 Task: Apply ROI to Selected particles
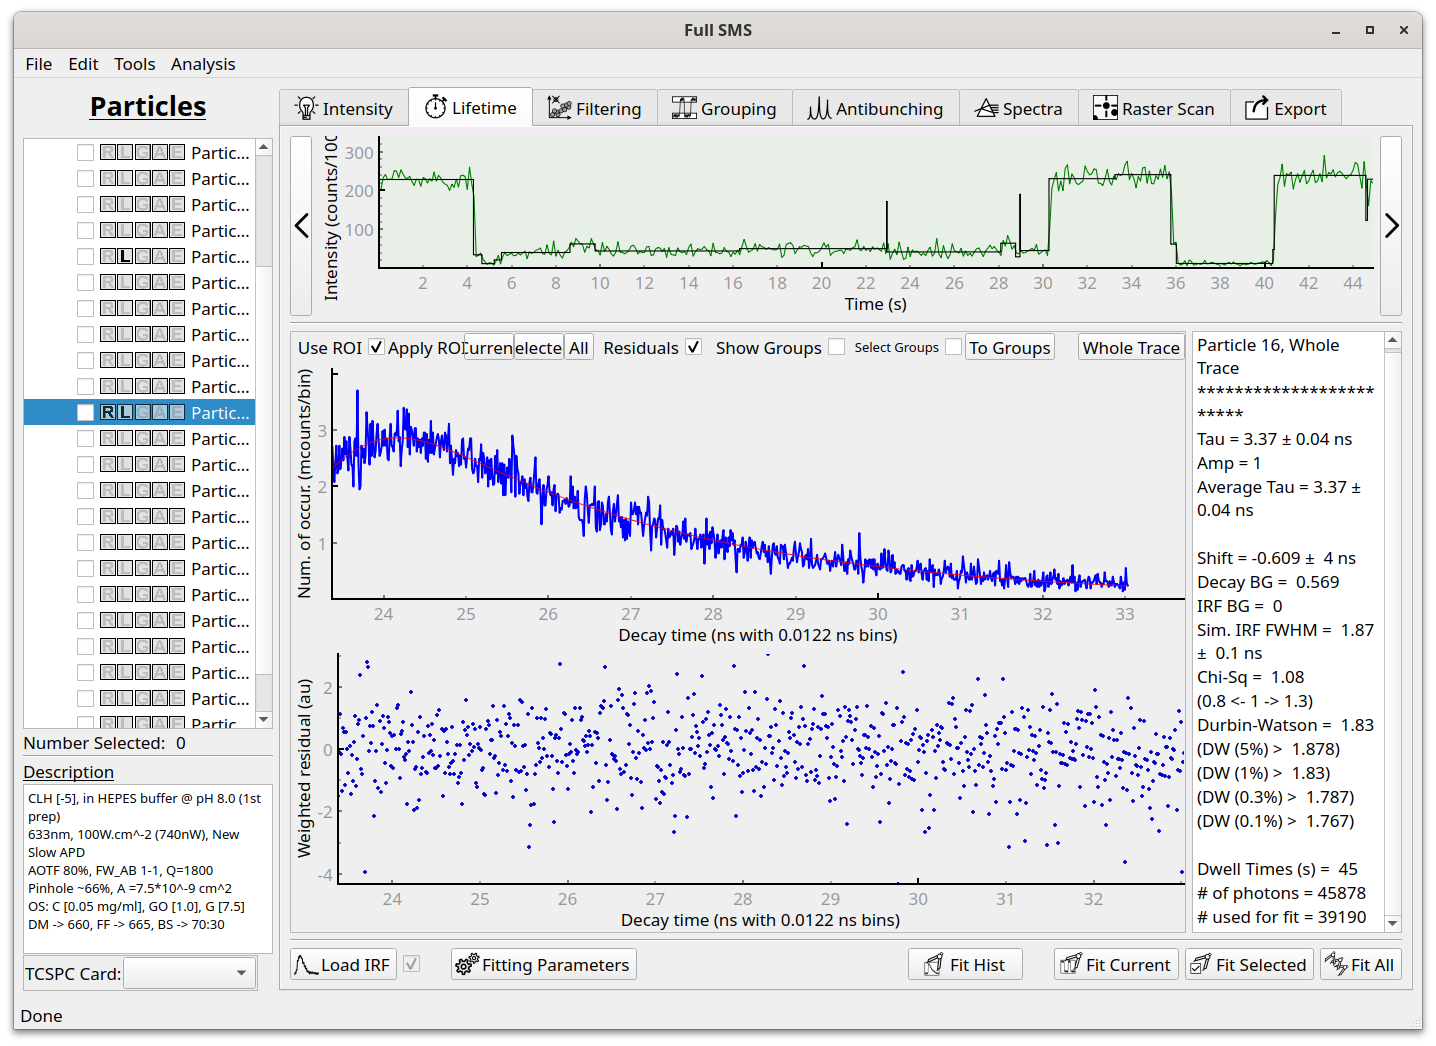click(539, 347)
